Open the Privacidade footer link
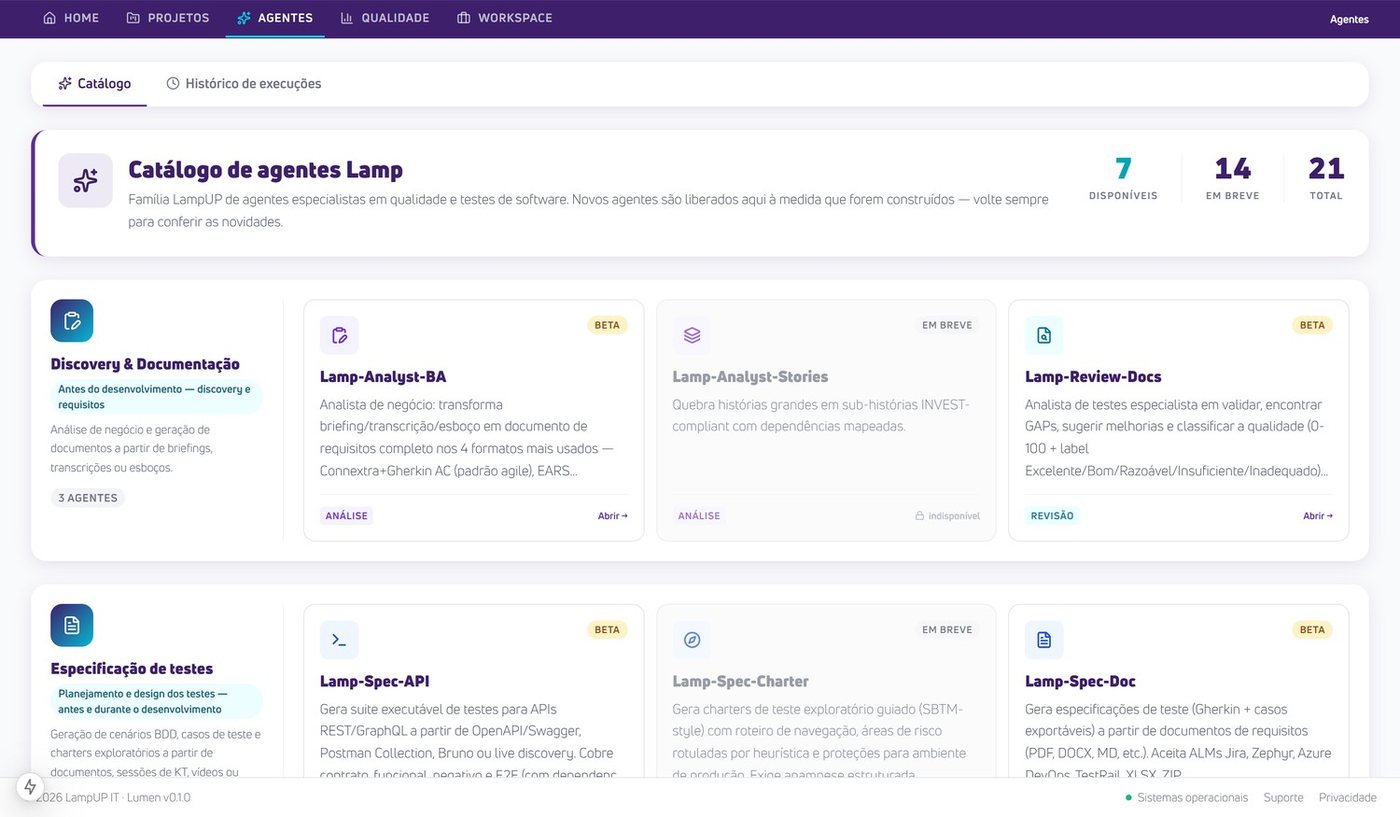This screenshot has height=817, width=1400. point(1348,798)
